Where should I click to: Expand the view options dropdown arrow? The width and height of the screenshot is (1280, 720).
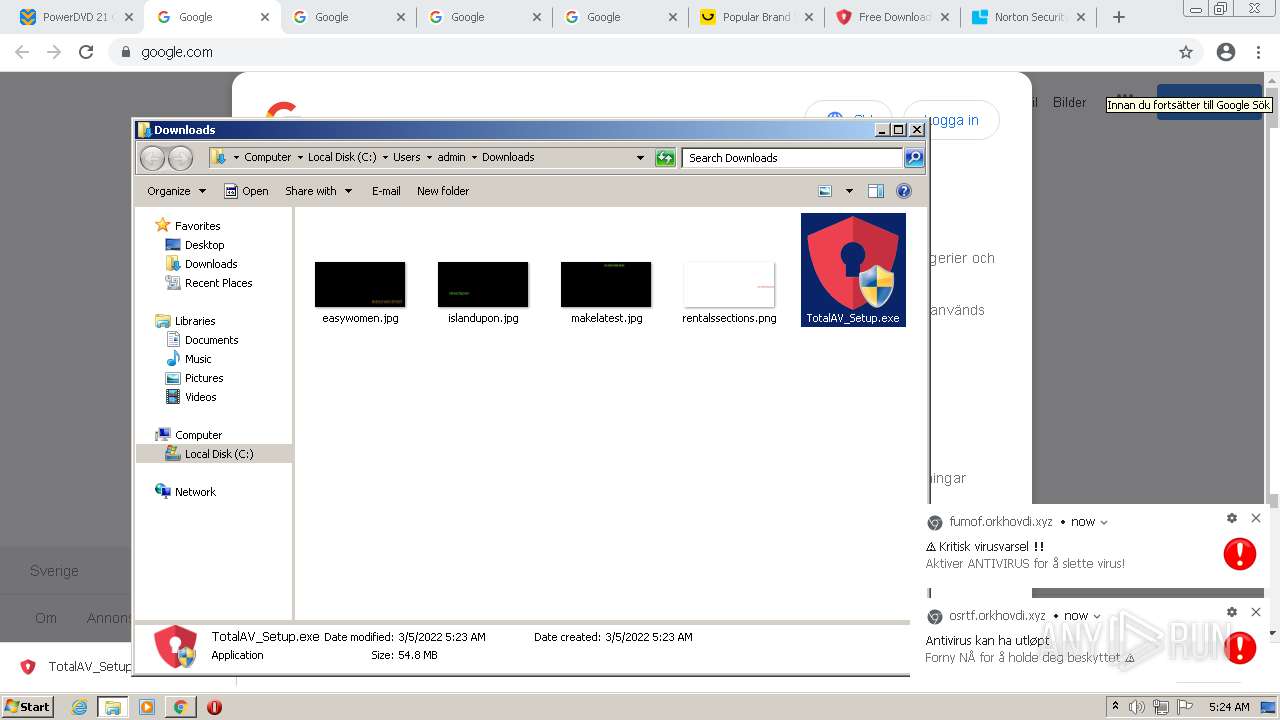tap(849, 191)
